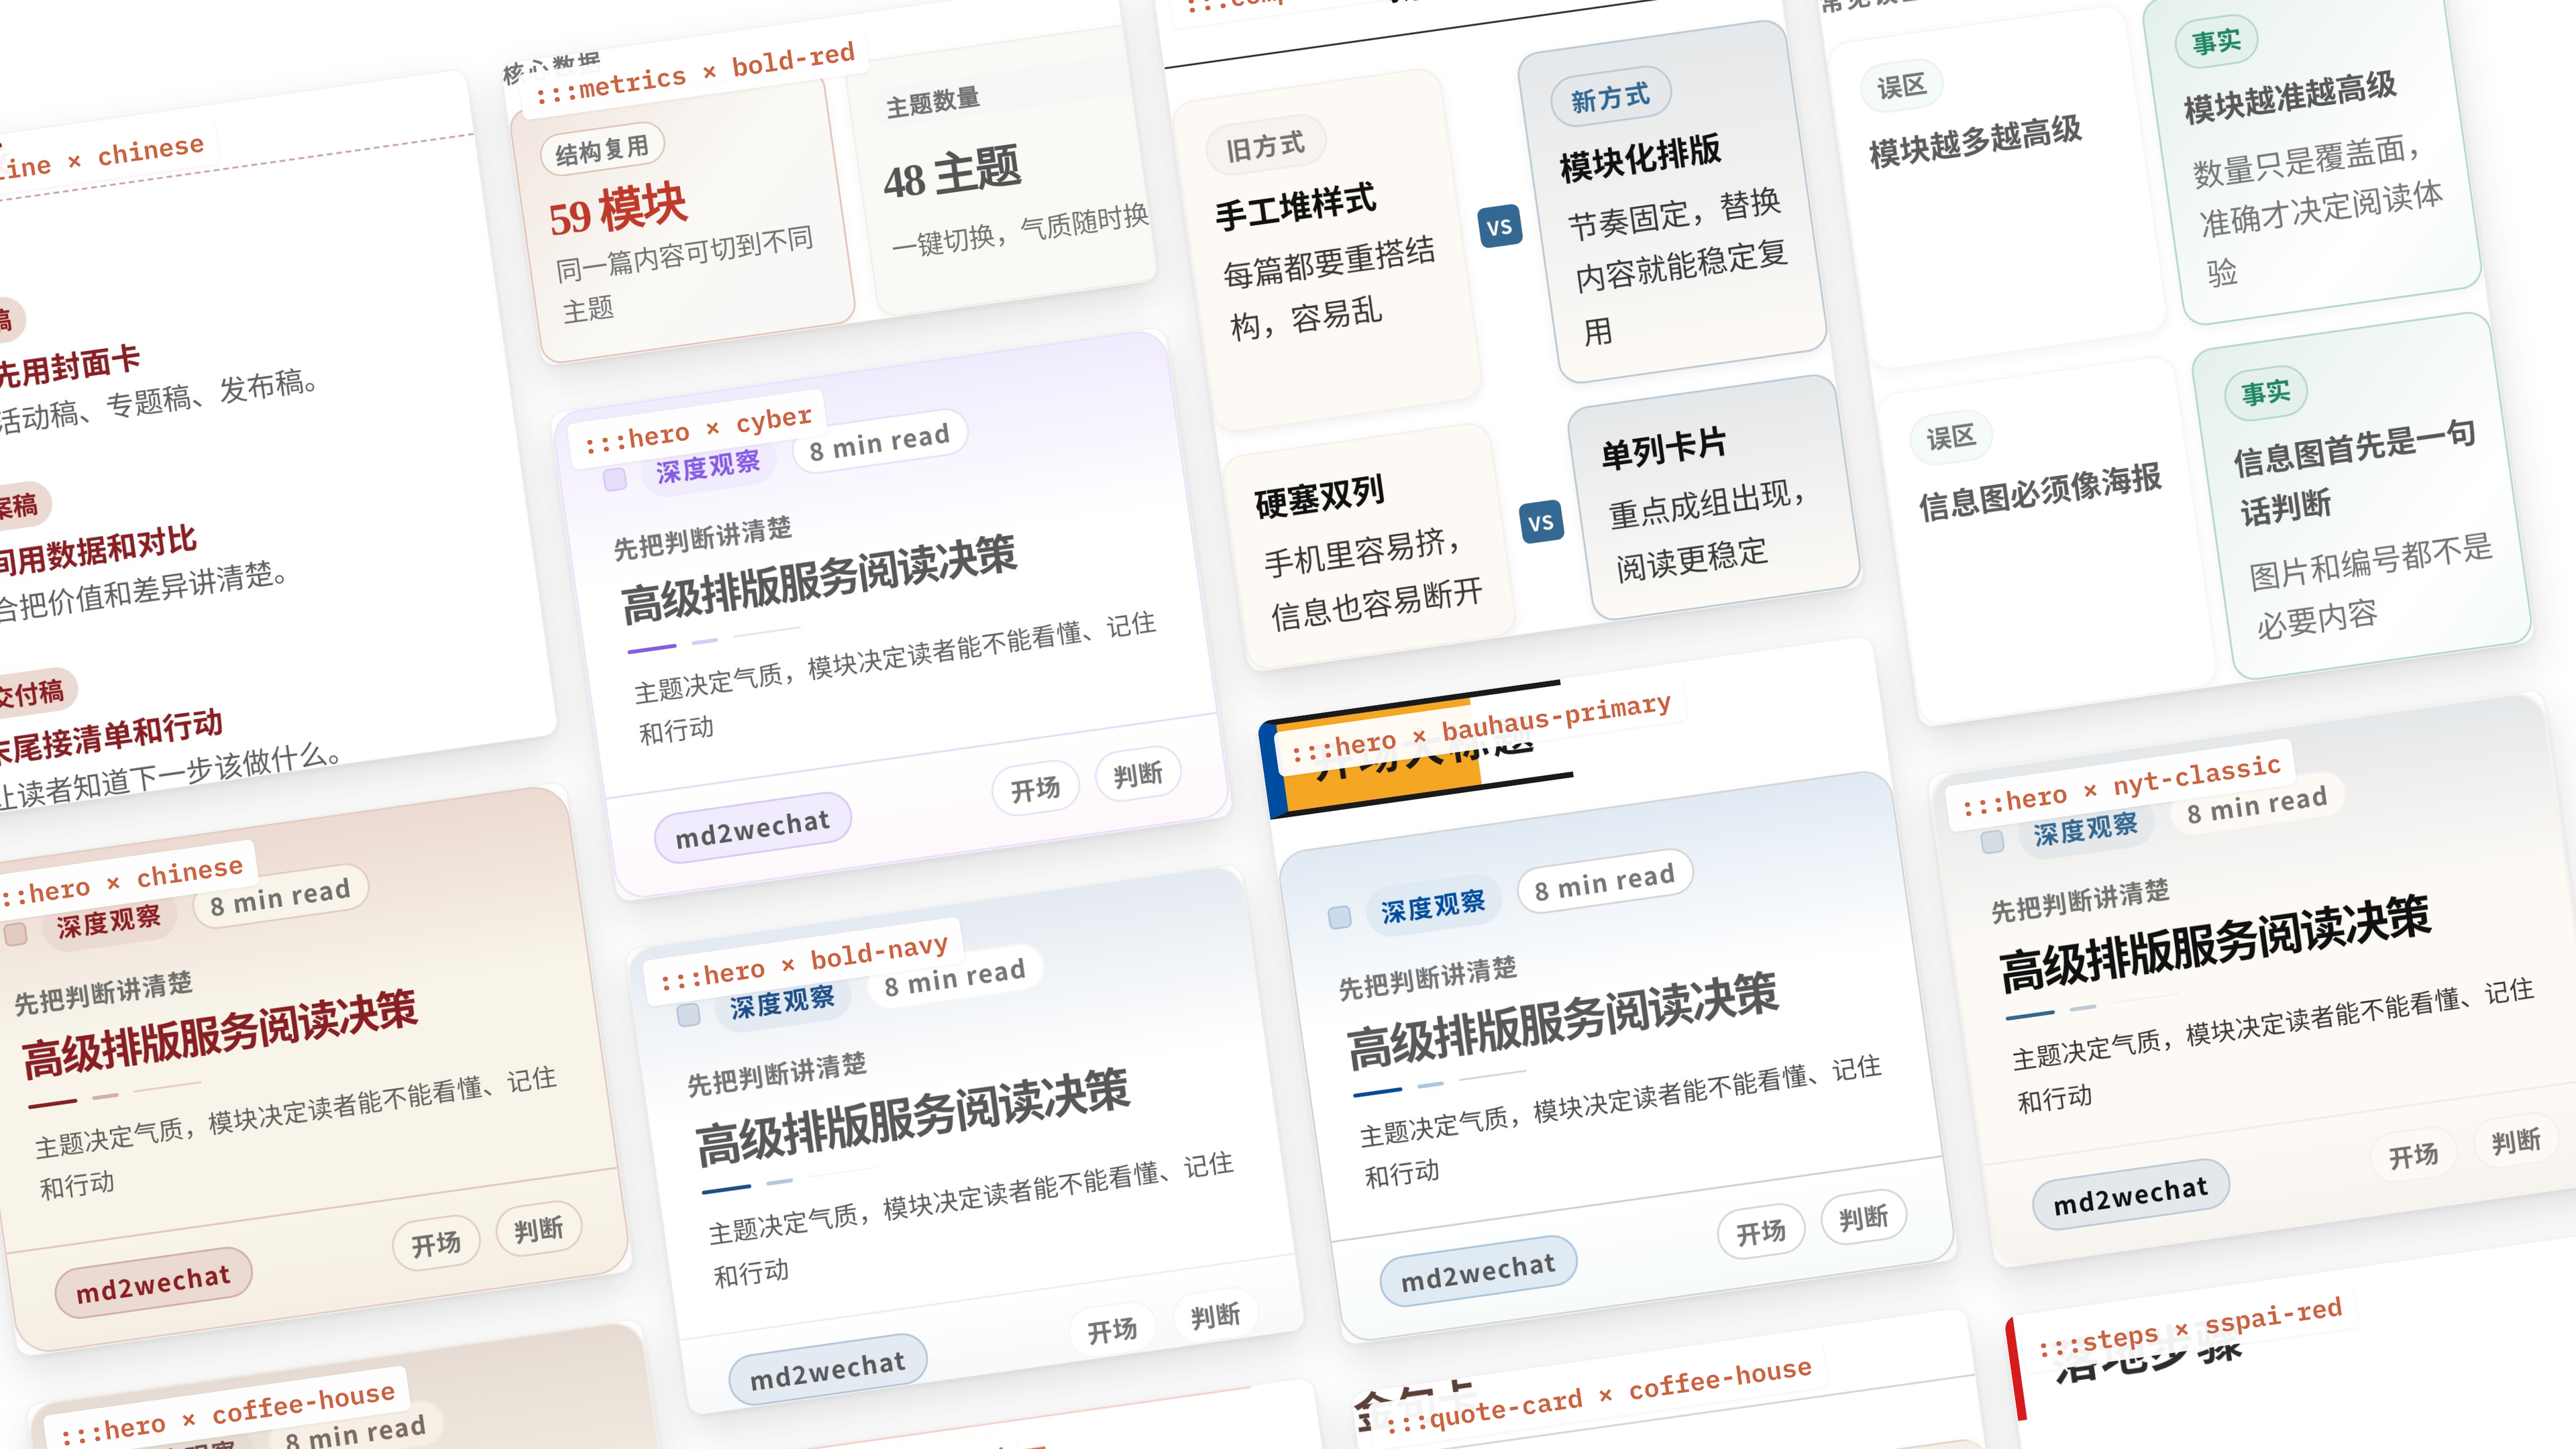Image resolution: width=2576 pixels, height=1449 pixels.
Task: Tick the small square in the bauhaus-primary hero card
Action: [1339, 917]
